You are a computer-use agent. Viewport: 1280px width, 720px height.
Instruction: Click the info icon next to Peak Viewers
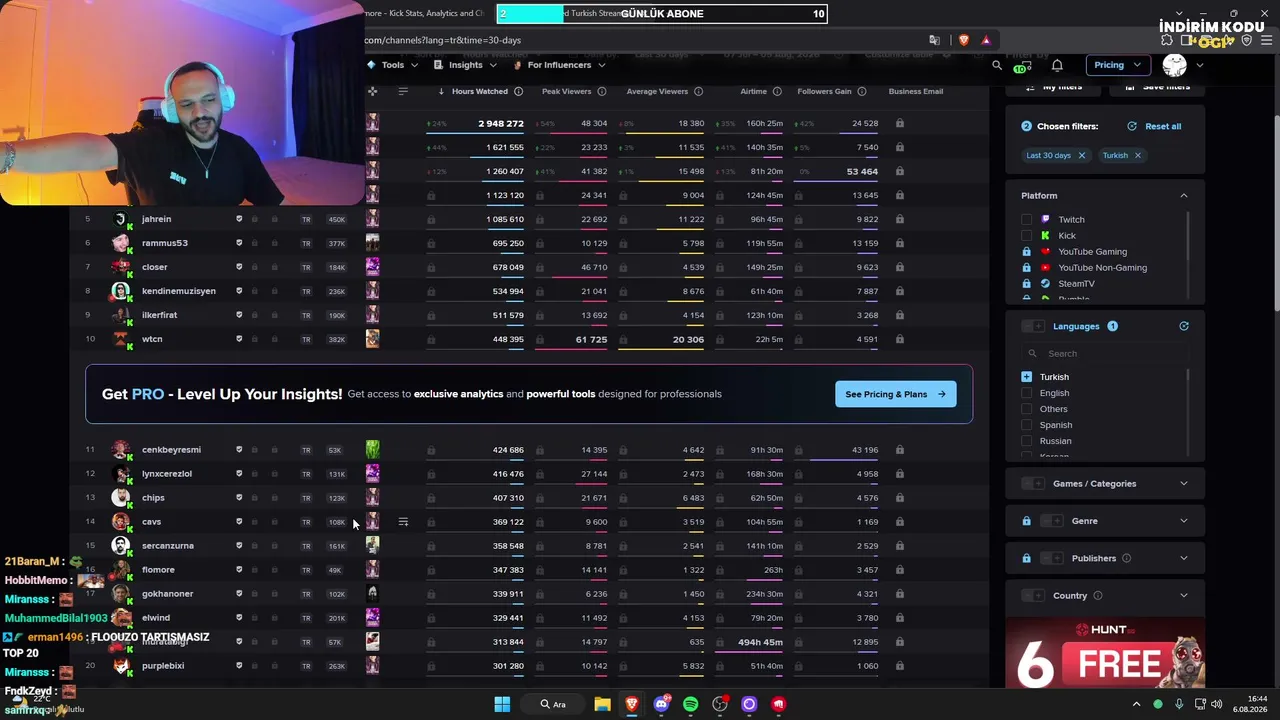click(x=602, y=91)
